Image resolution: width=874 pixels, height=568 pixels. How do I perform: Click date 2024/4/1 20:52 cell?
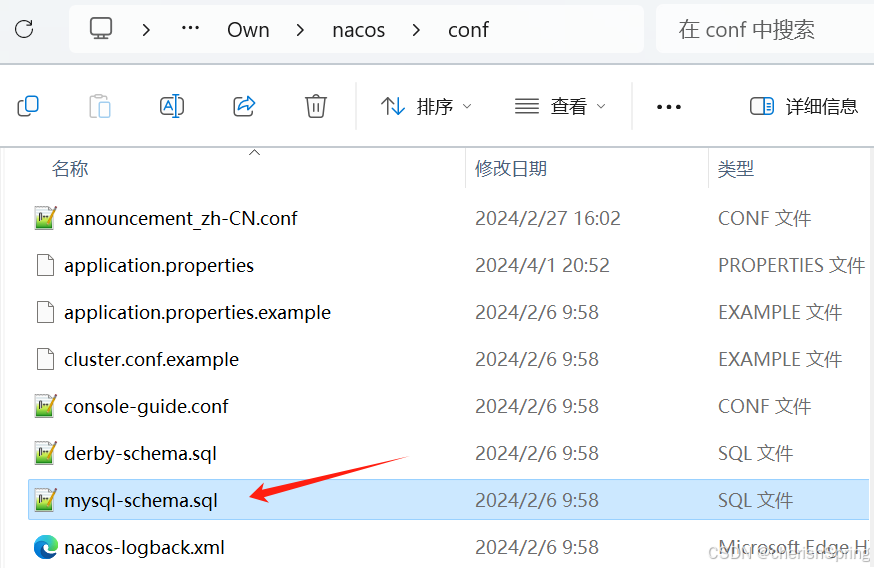tap(542, 265)
